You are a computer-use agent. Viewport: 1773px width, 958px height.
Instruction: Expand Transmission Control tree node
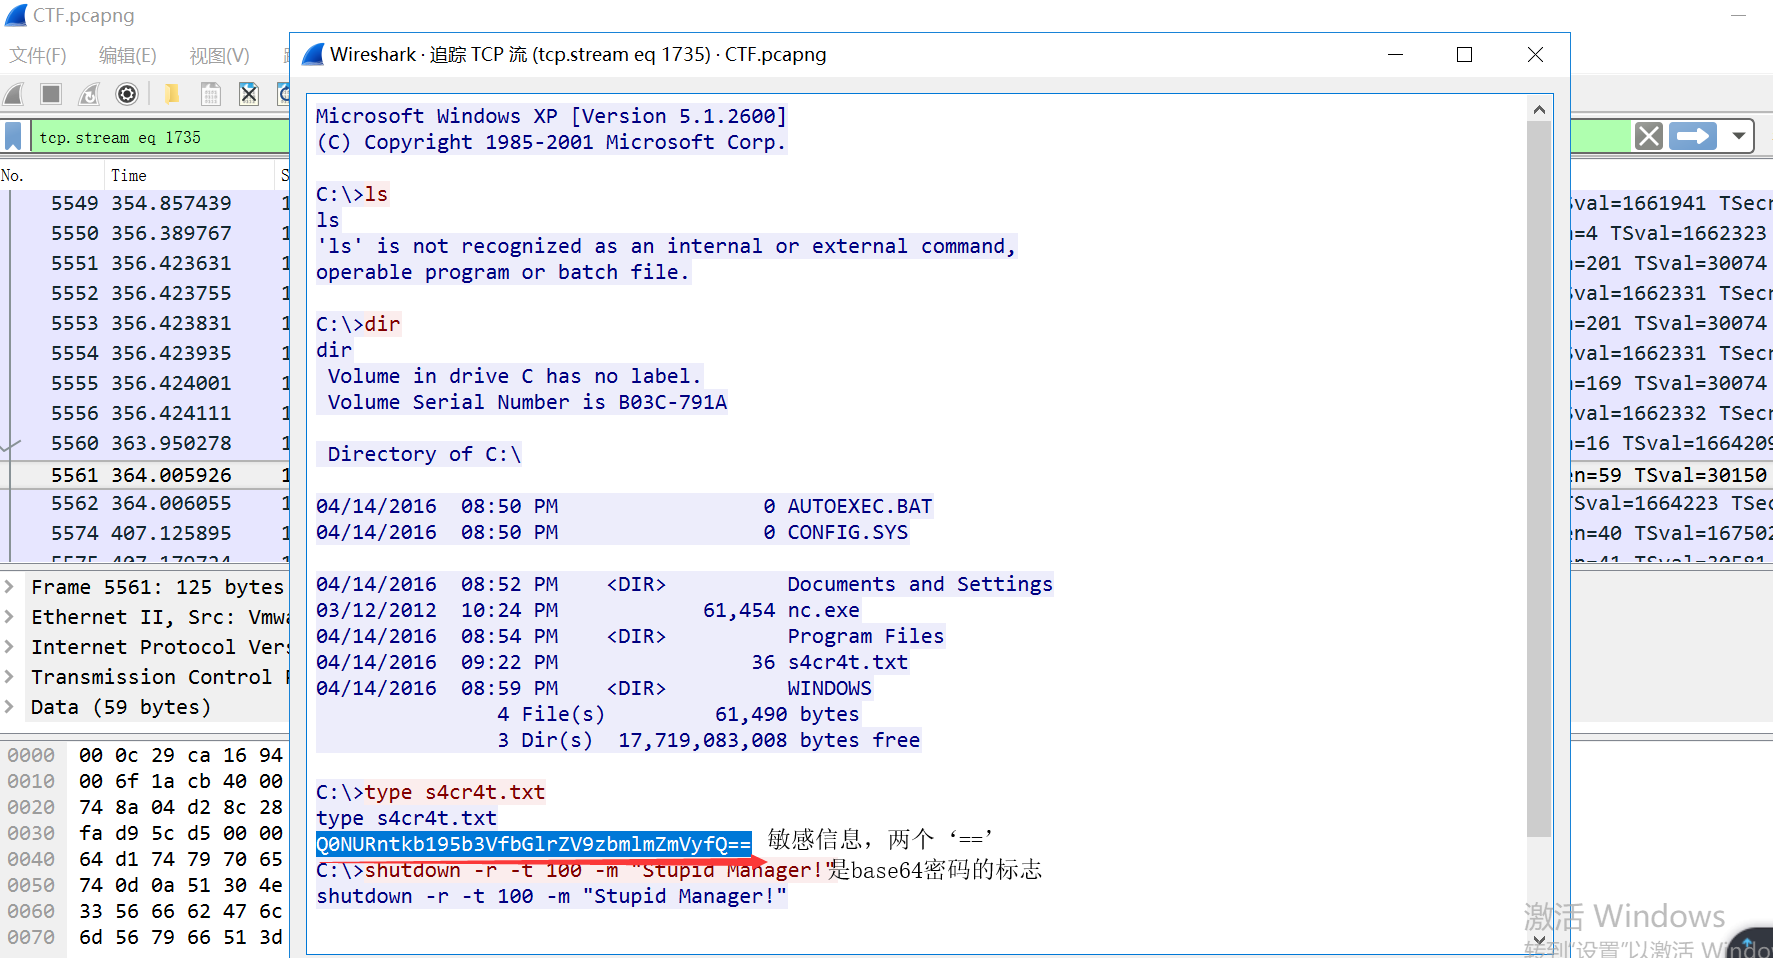[9, 676]
